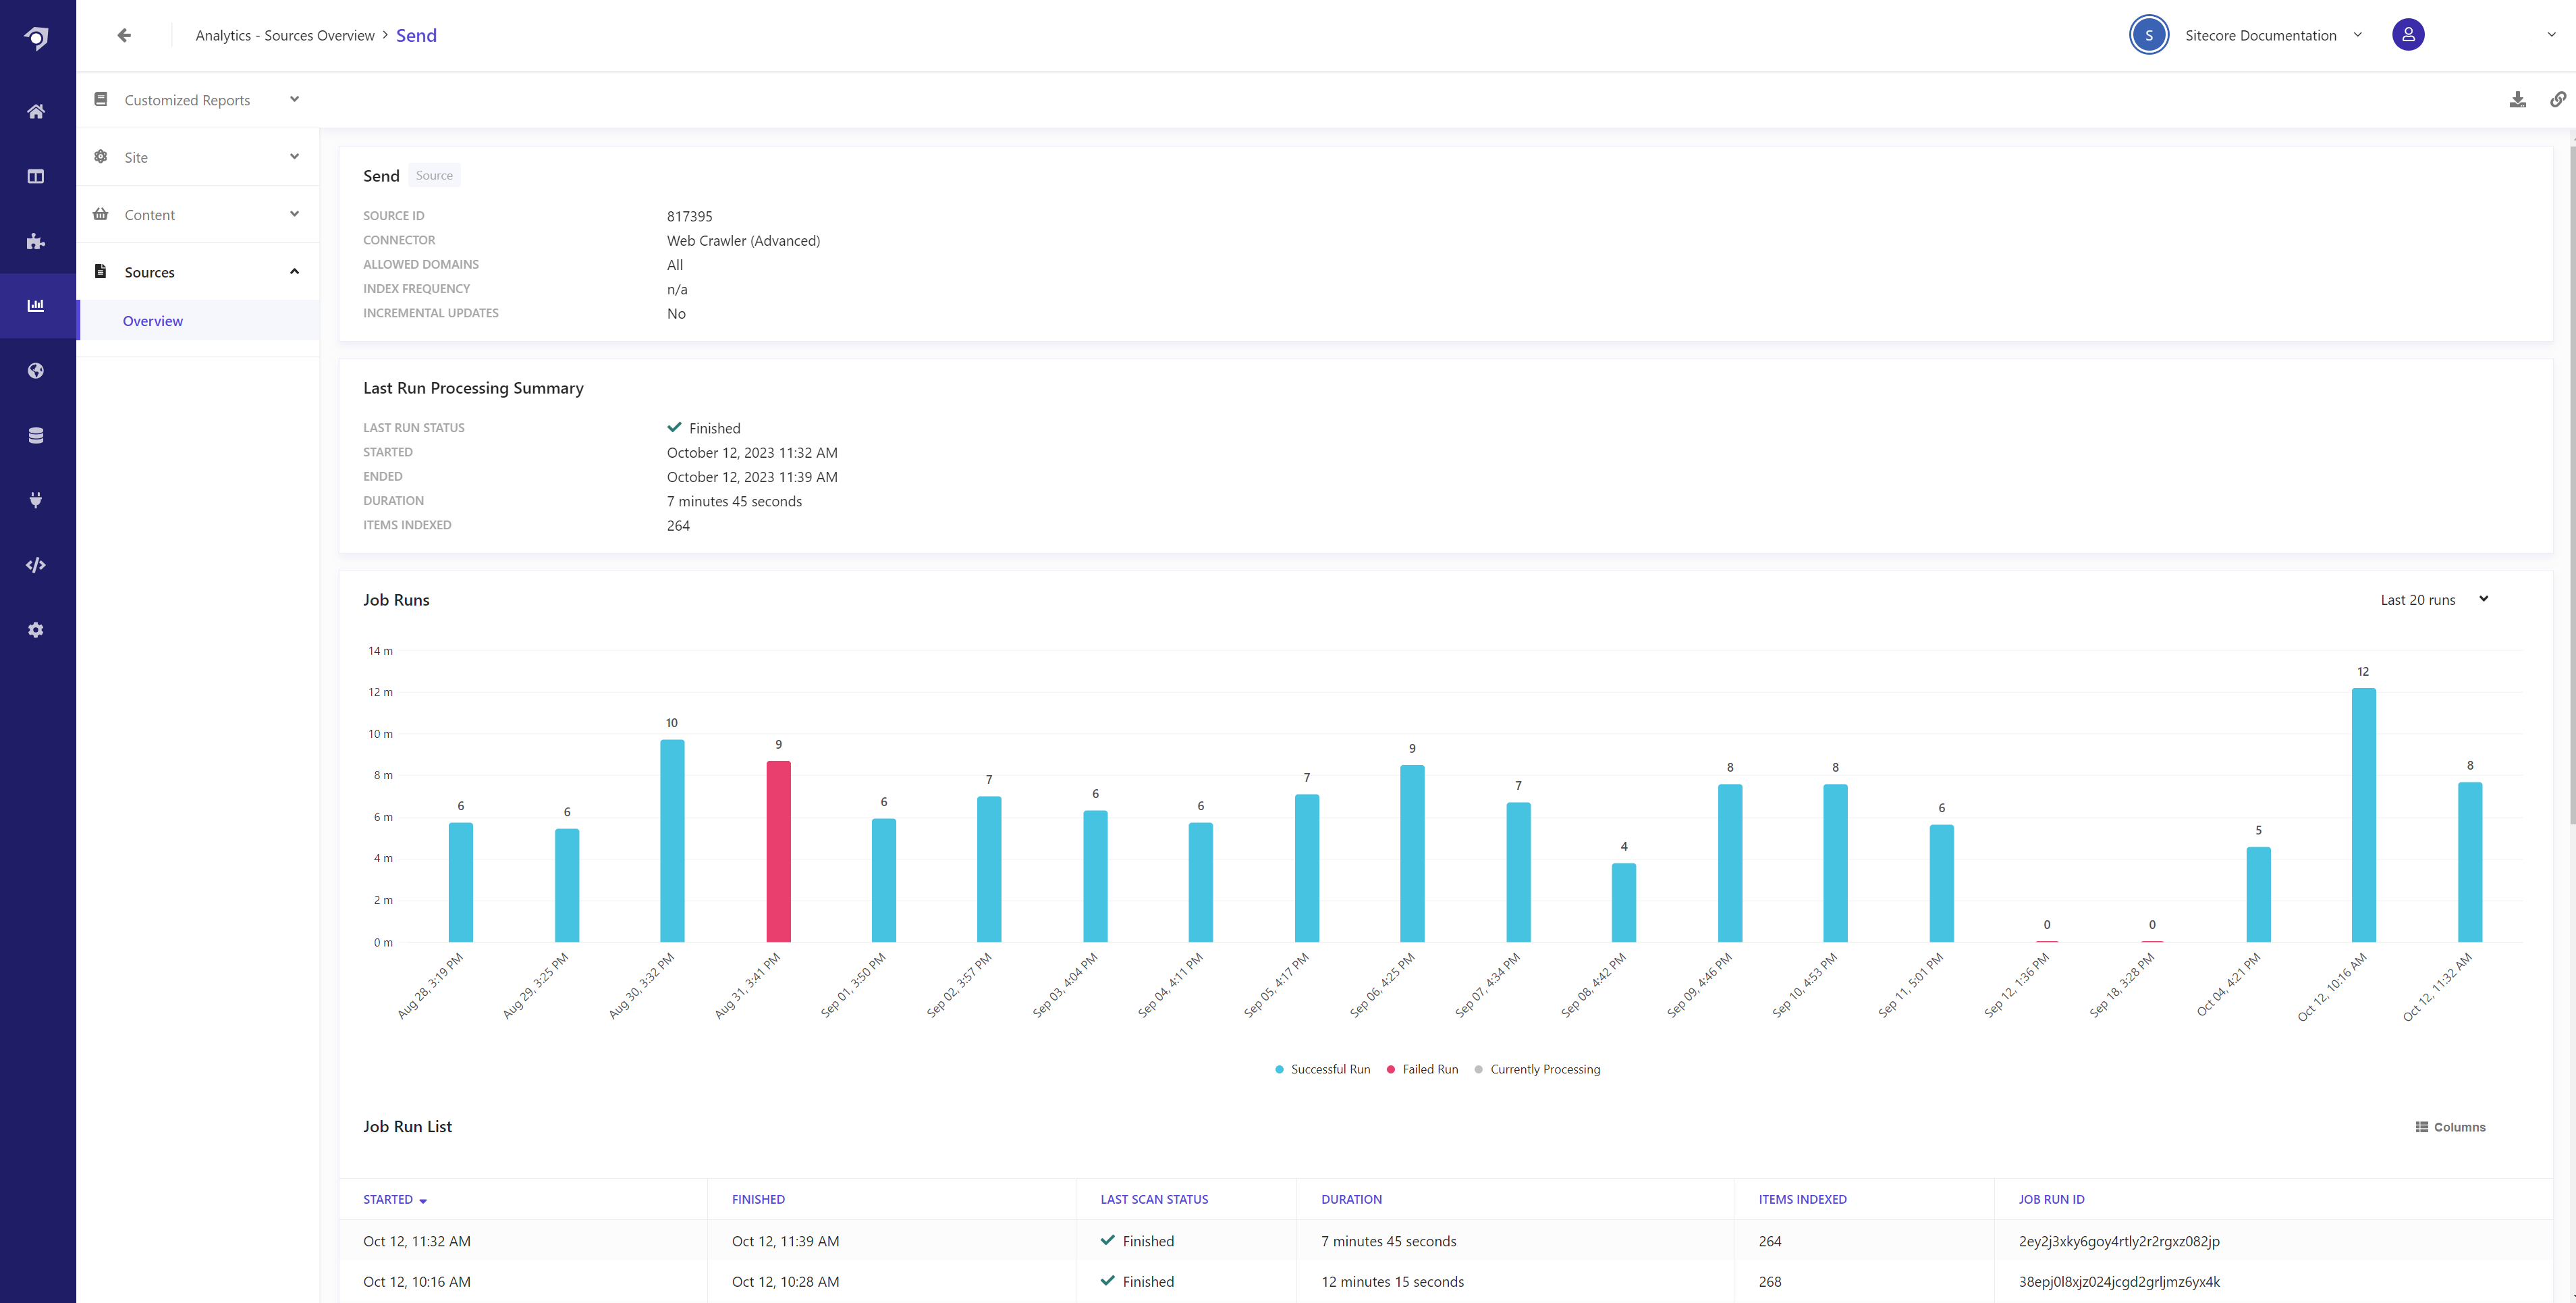
Task: Click the tallest Oct 12, 10:16 AM bar
Action: [x=2363, y=816]
